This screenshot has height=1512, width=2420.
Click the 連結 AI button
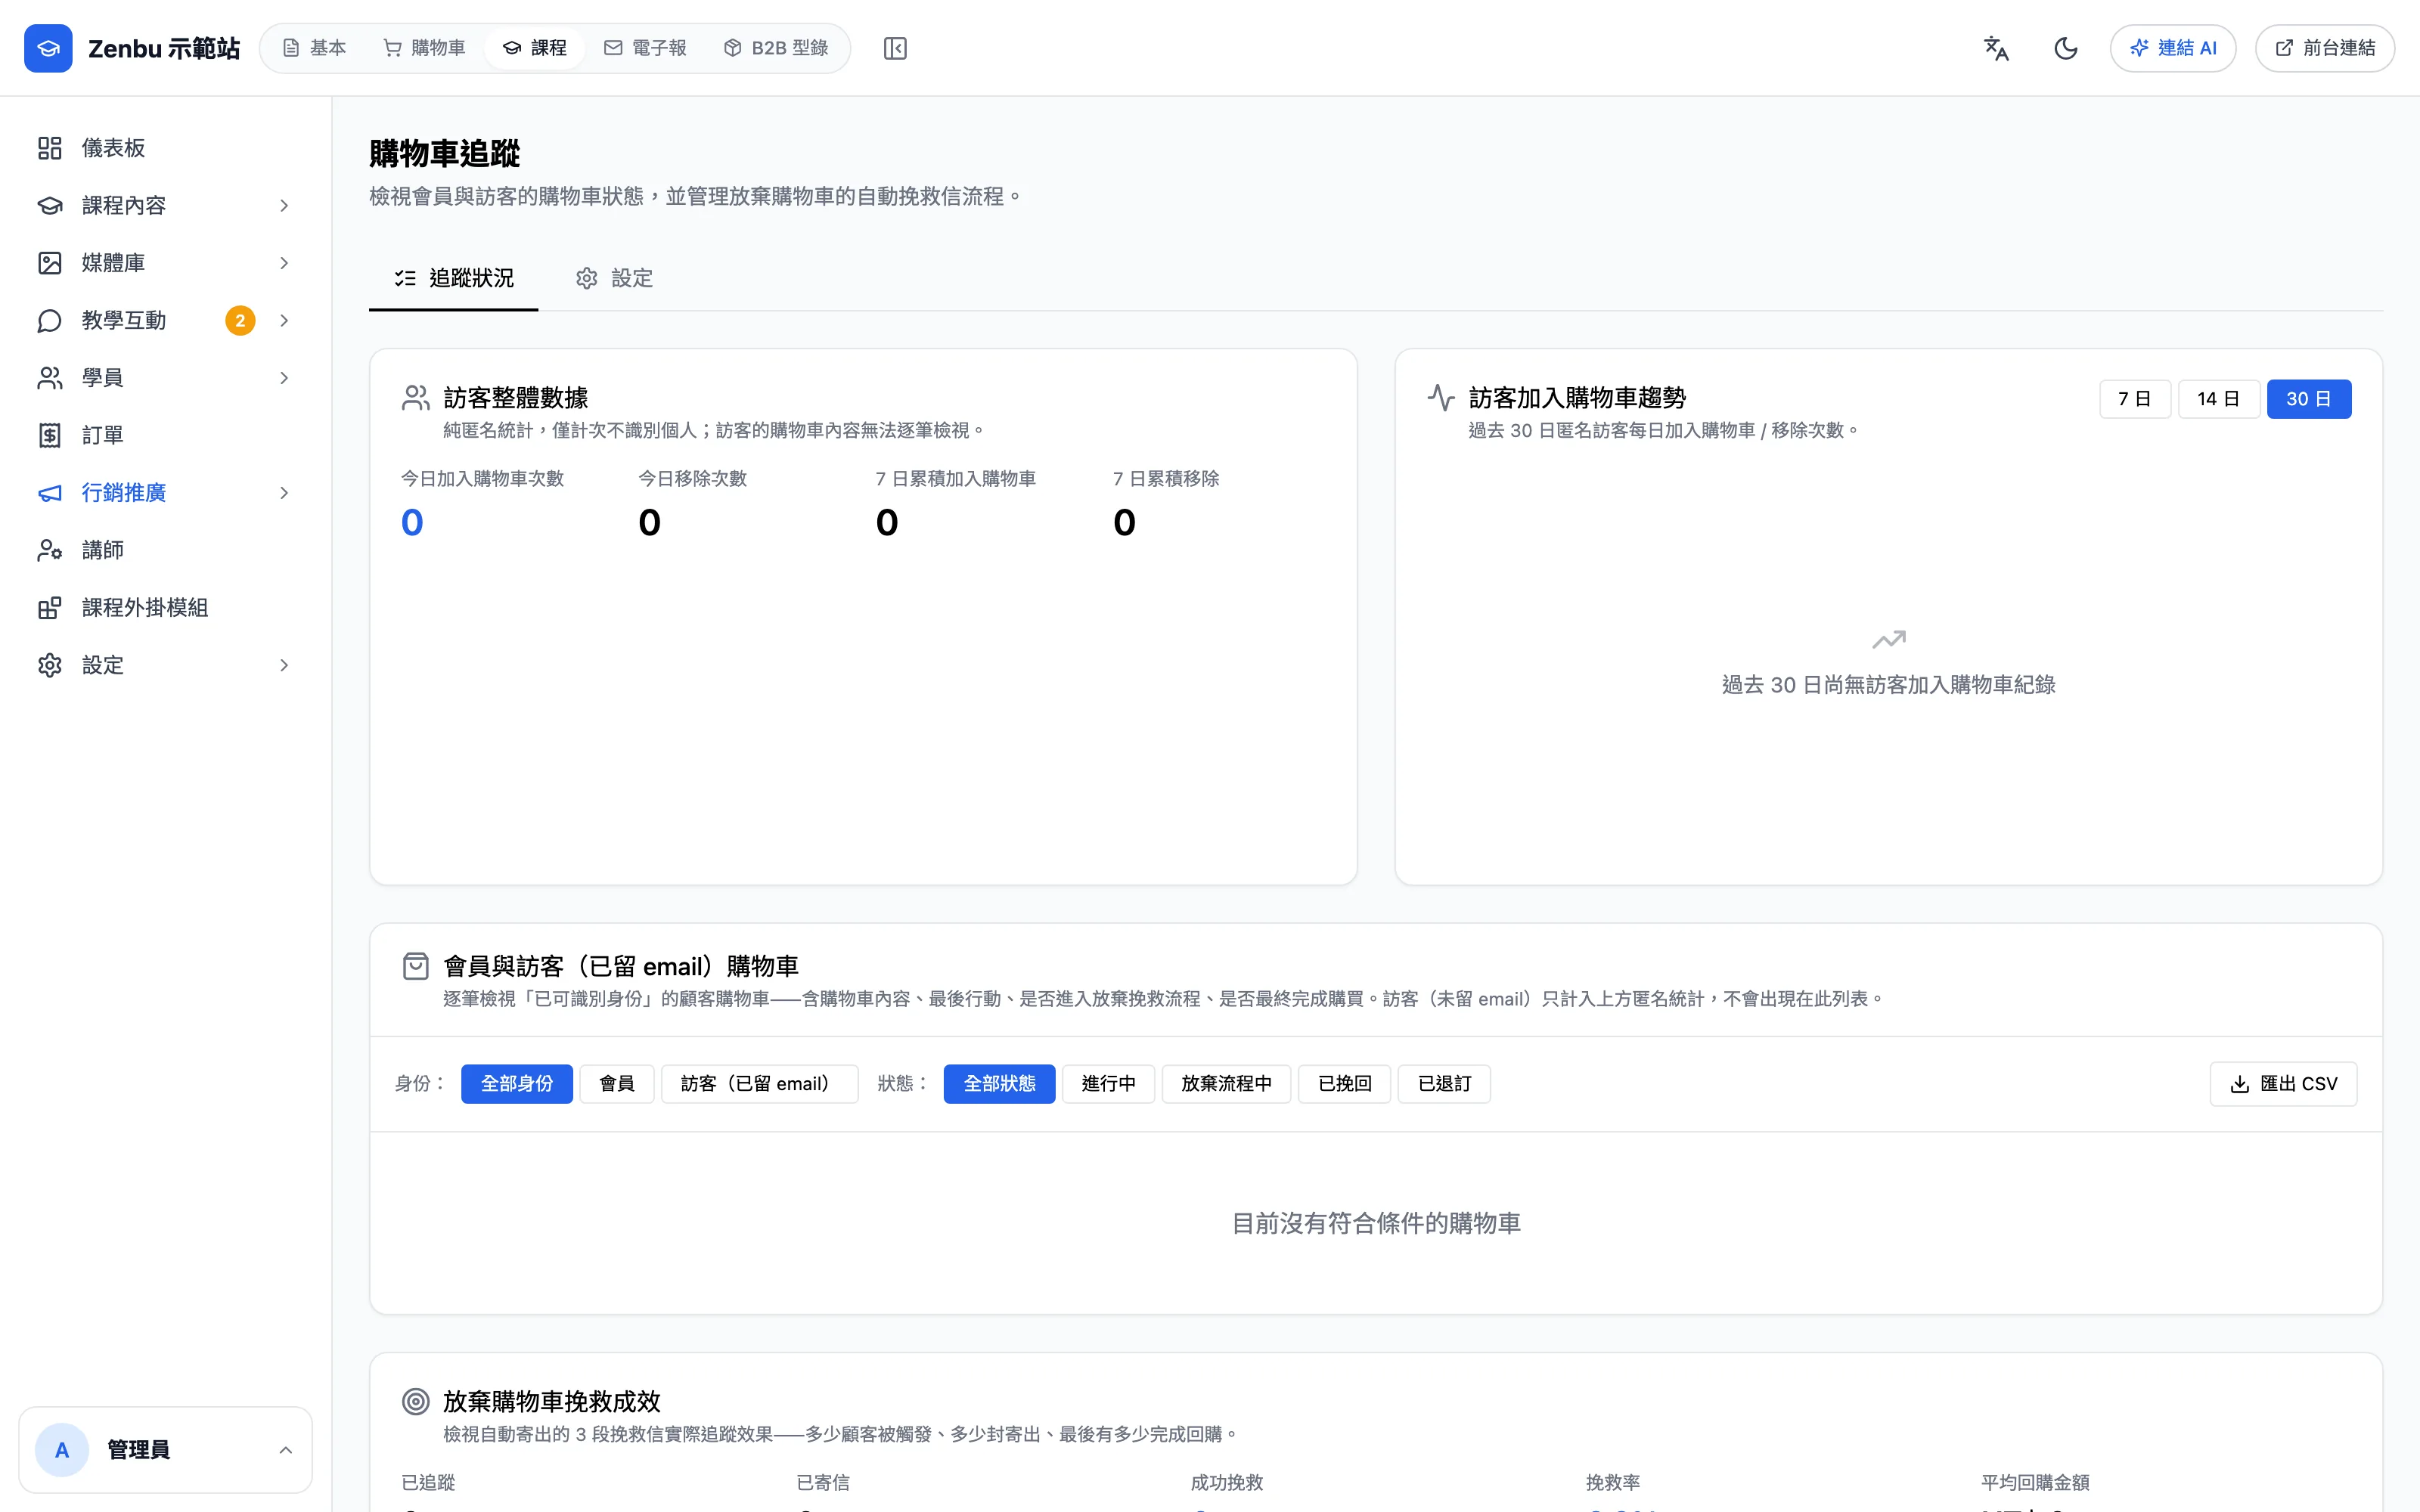click(2173, 48)
